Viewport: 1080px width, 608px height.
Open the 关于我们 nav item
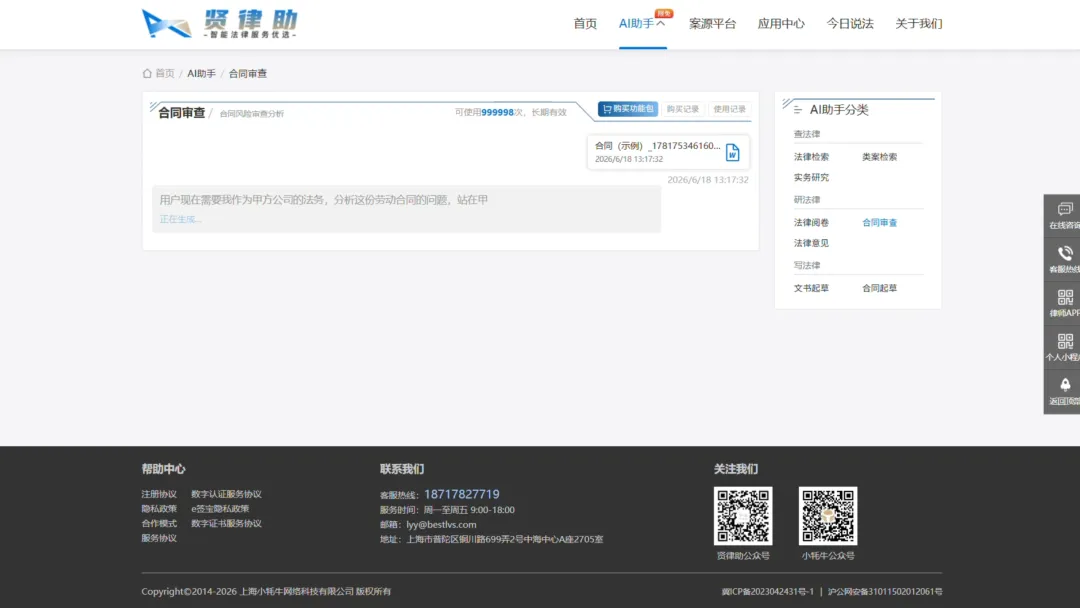pos(919,23)
